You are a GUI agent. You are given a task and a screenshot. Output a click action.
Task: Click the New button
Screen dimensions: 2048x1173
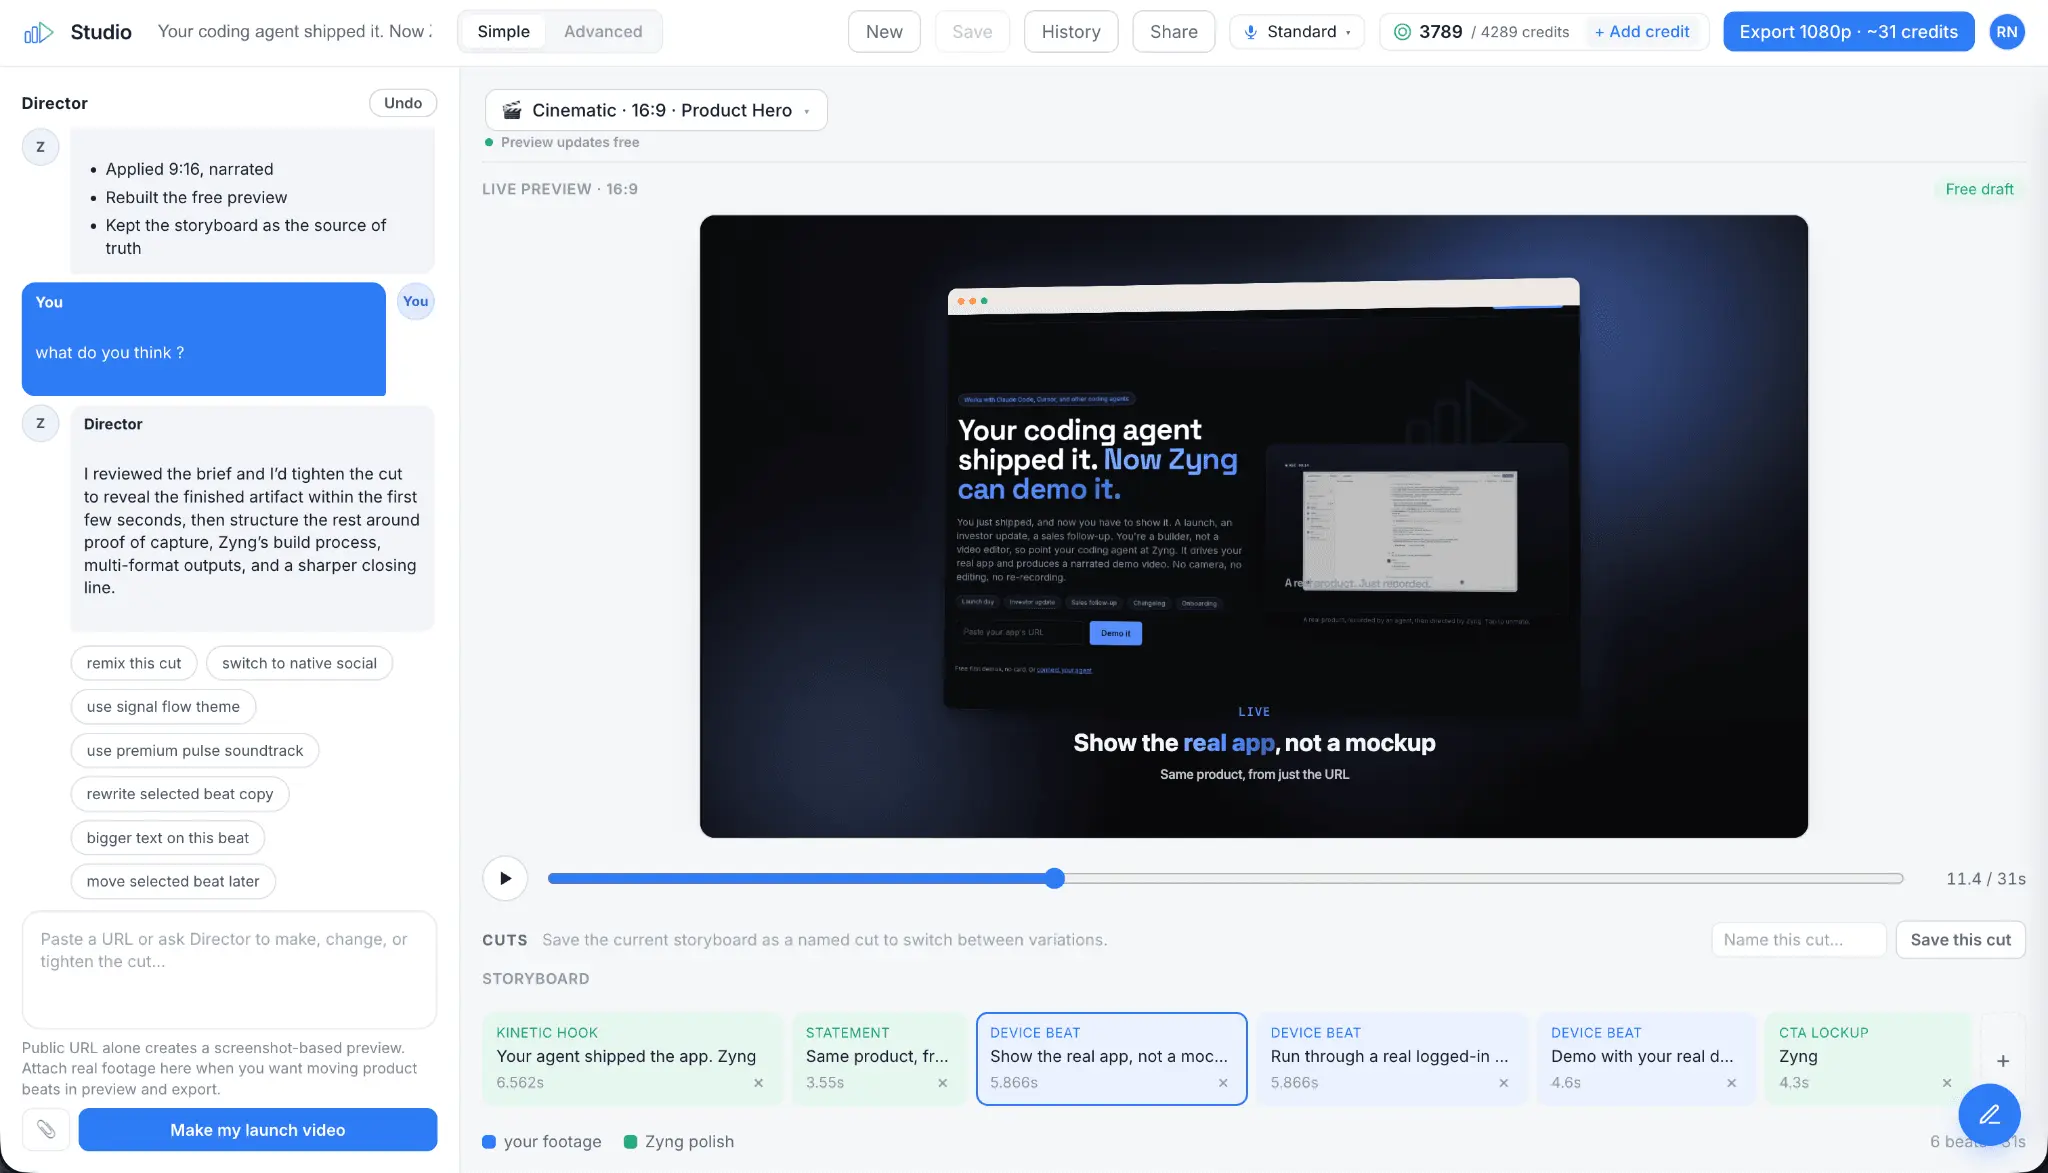pos(884,32)
